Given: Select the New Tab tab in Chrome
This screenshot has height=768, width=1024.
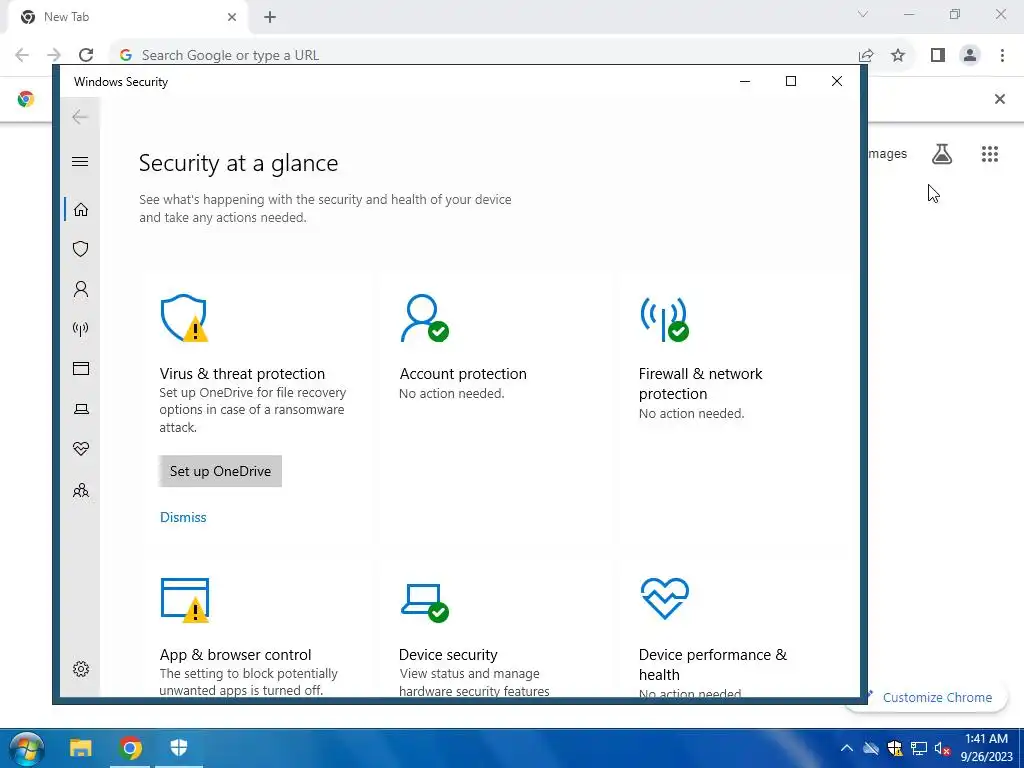Looking at the screenshot, I should click(127, 17).
